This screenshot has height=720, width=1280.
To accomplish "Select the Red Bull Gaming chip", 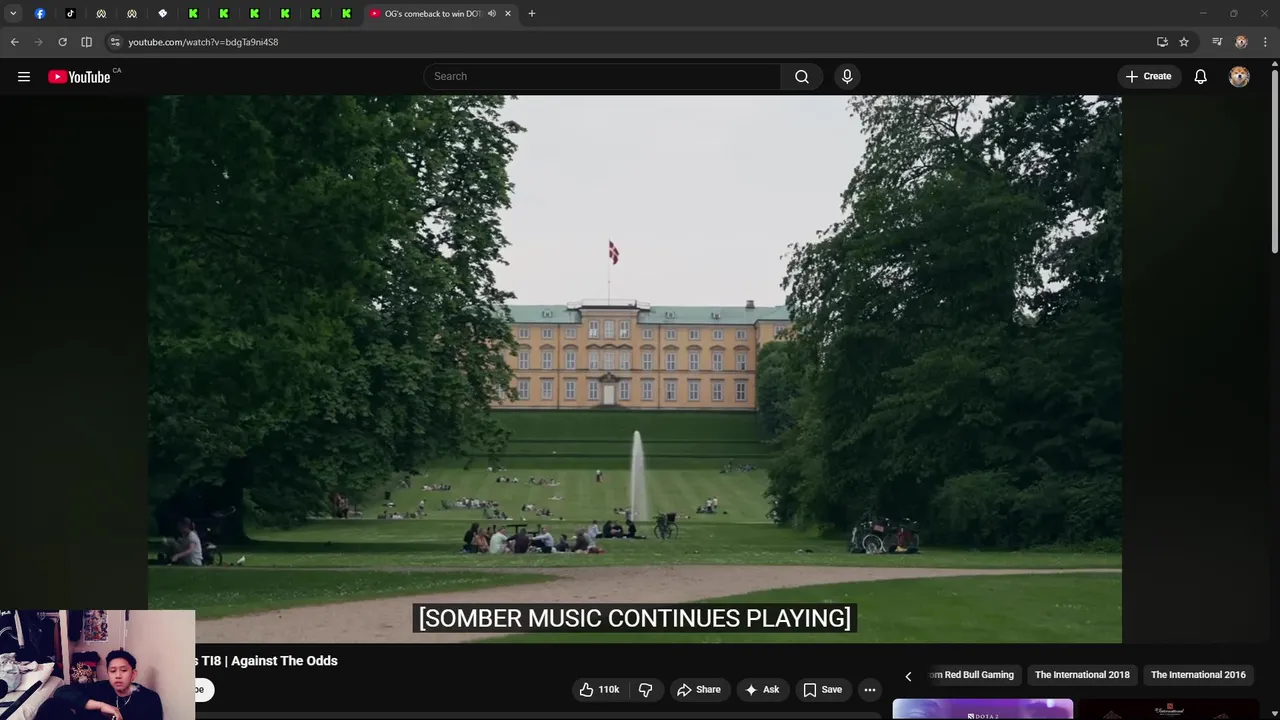I will click(973, 675).
